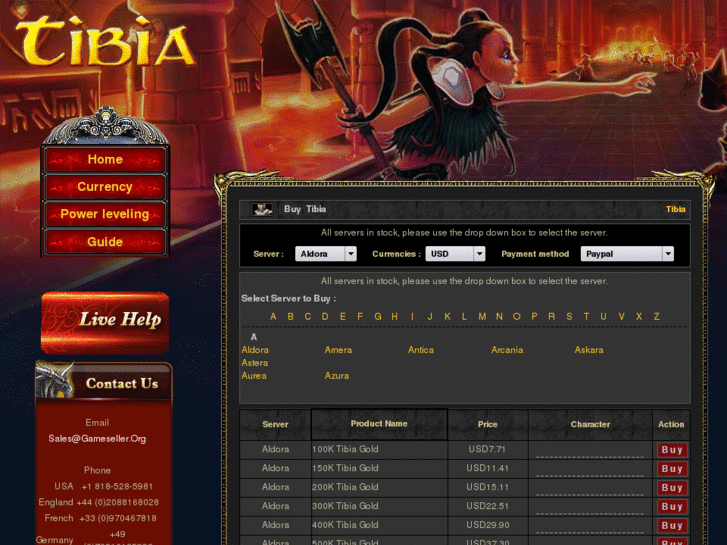Select the Antica server link
This screenshot has width=727, height=545.
[x=421, y=350]
